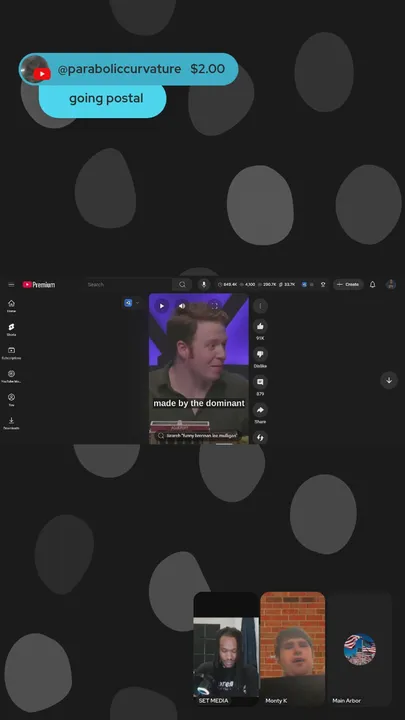
Task: Click the Create button
Action: pyautogui.click(x=349, y=285)
